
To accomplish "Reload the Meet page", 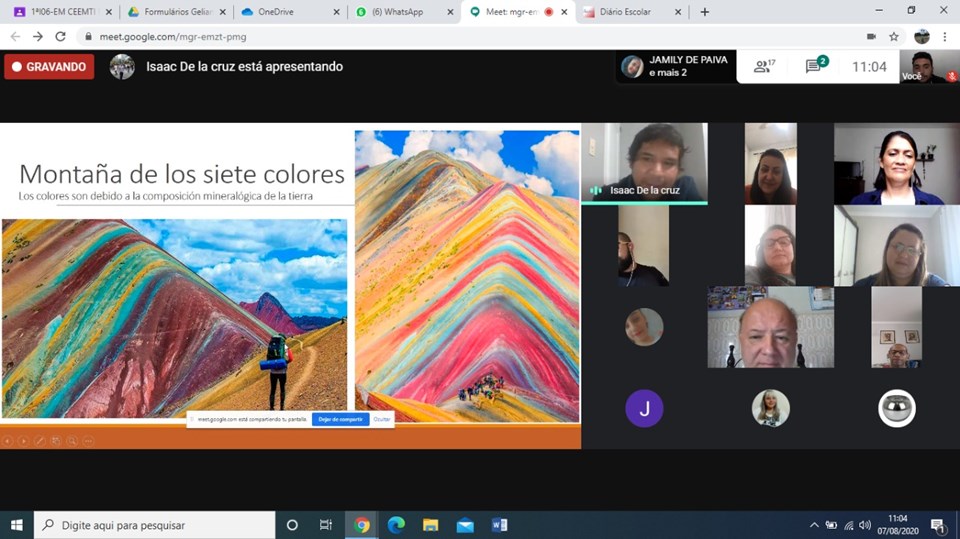I will pos(60,36).
